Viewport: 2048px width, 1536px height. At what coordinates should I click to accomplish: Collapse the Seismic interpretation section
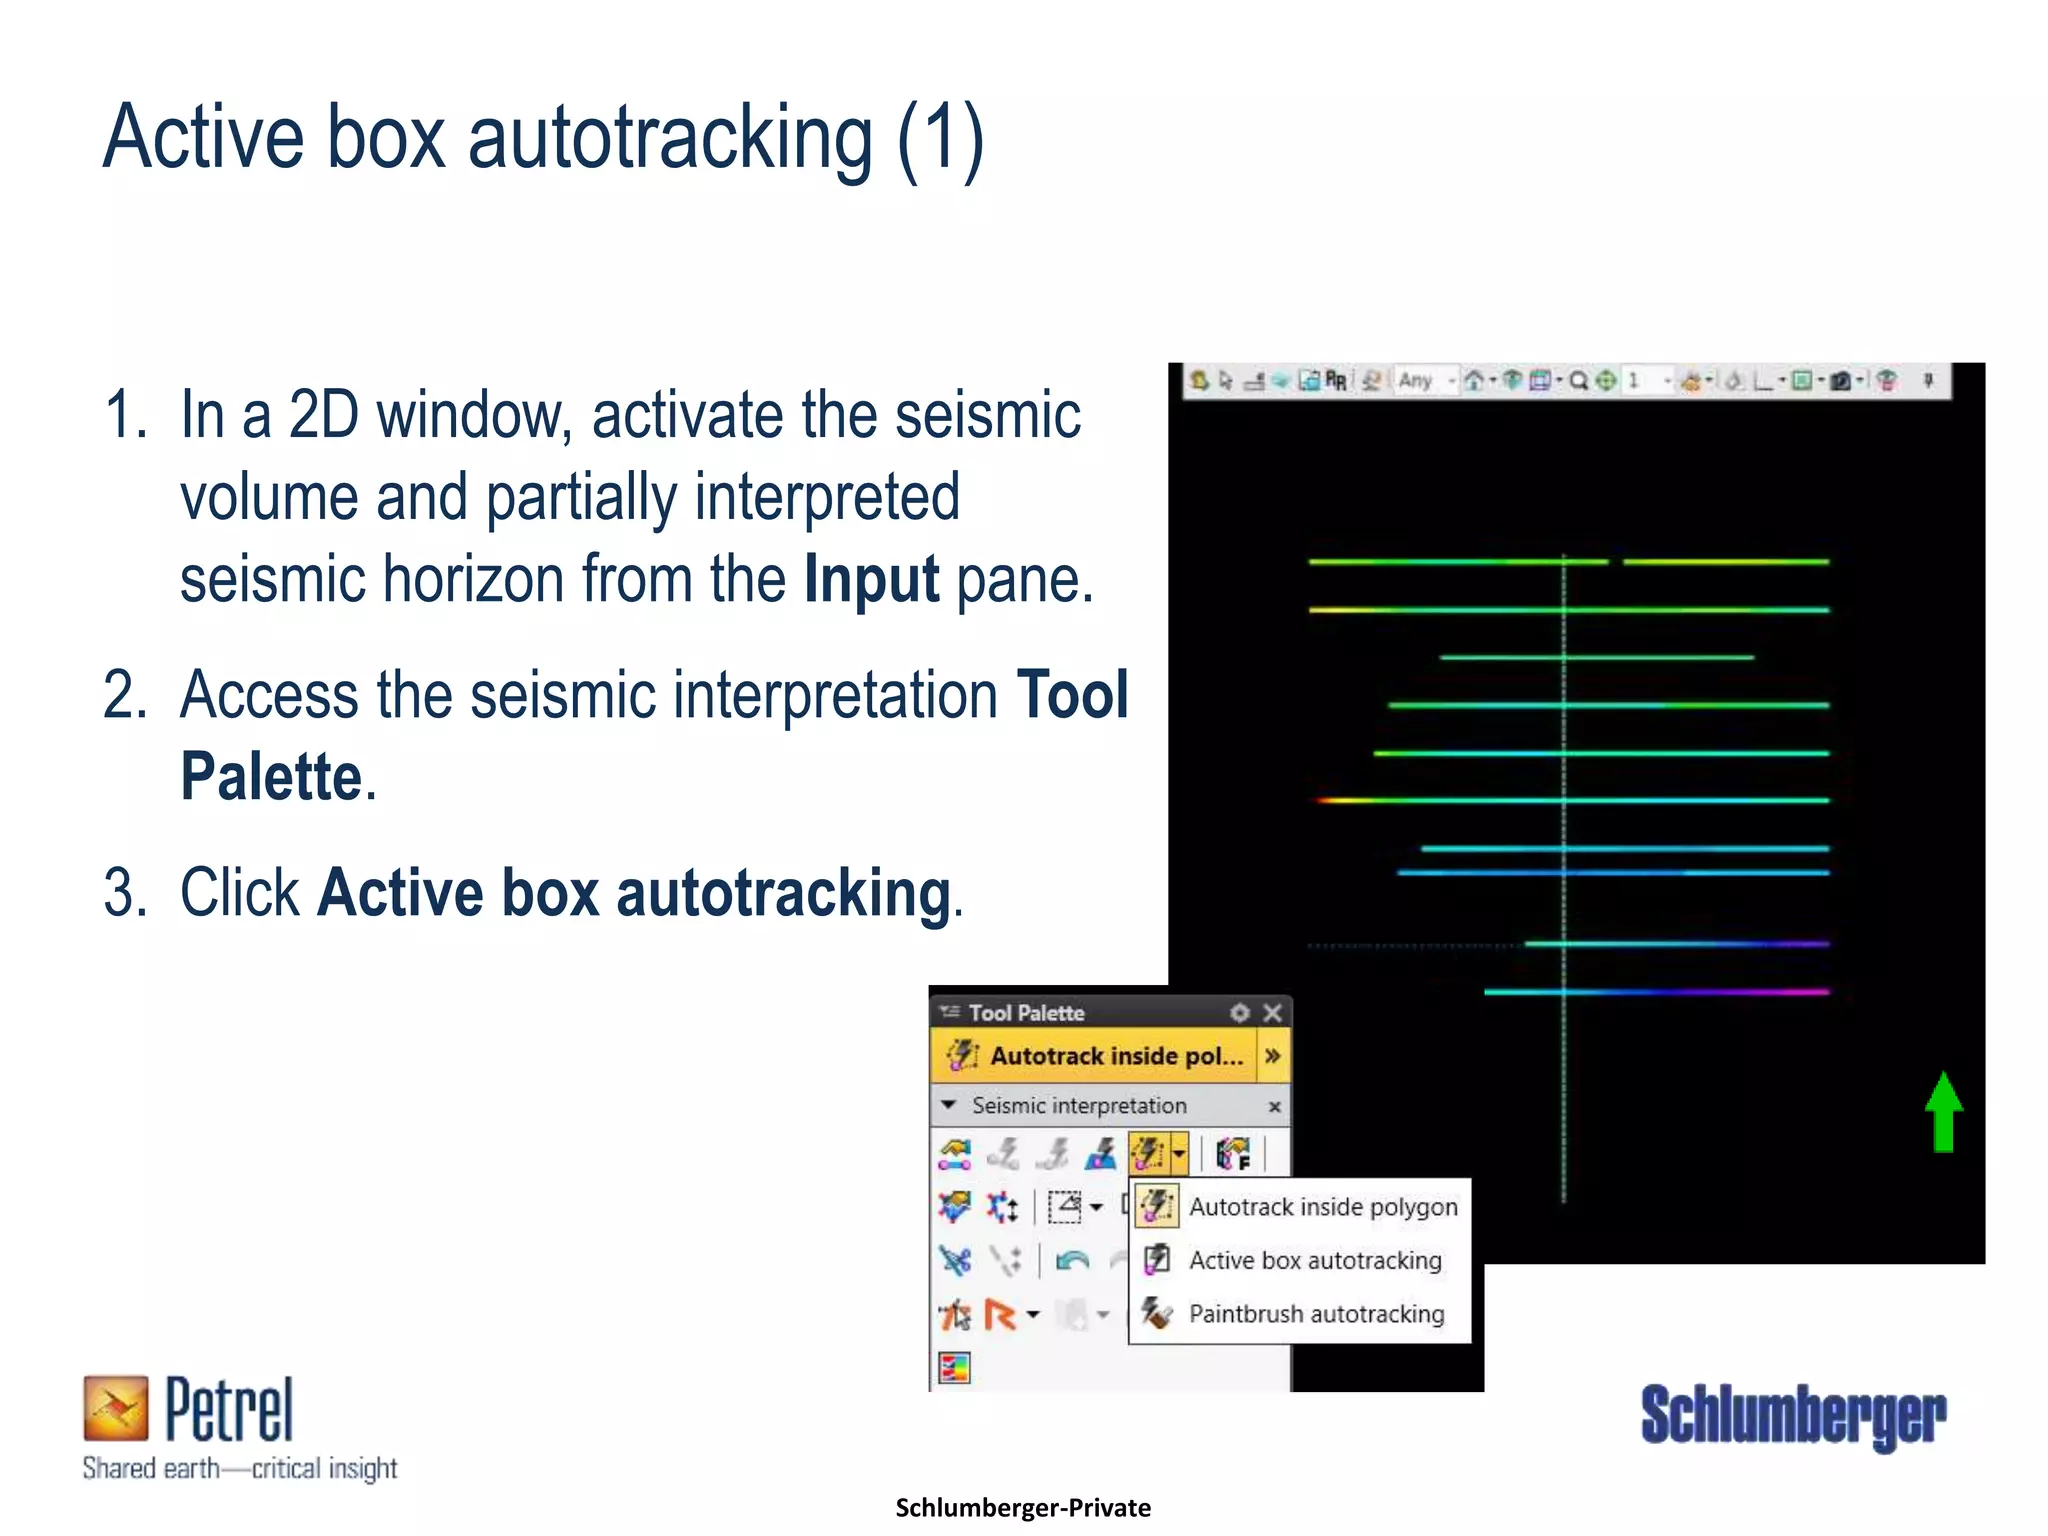(x=949, y=1106)
